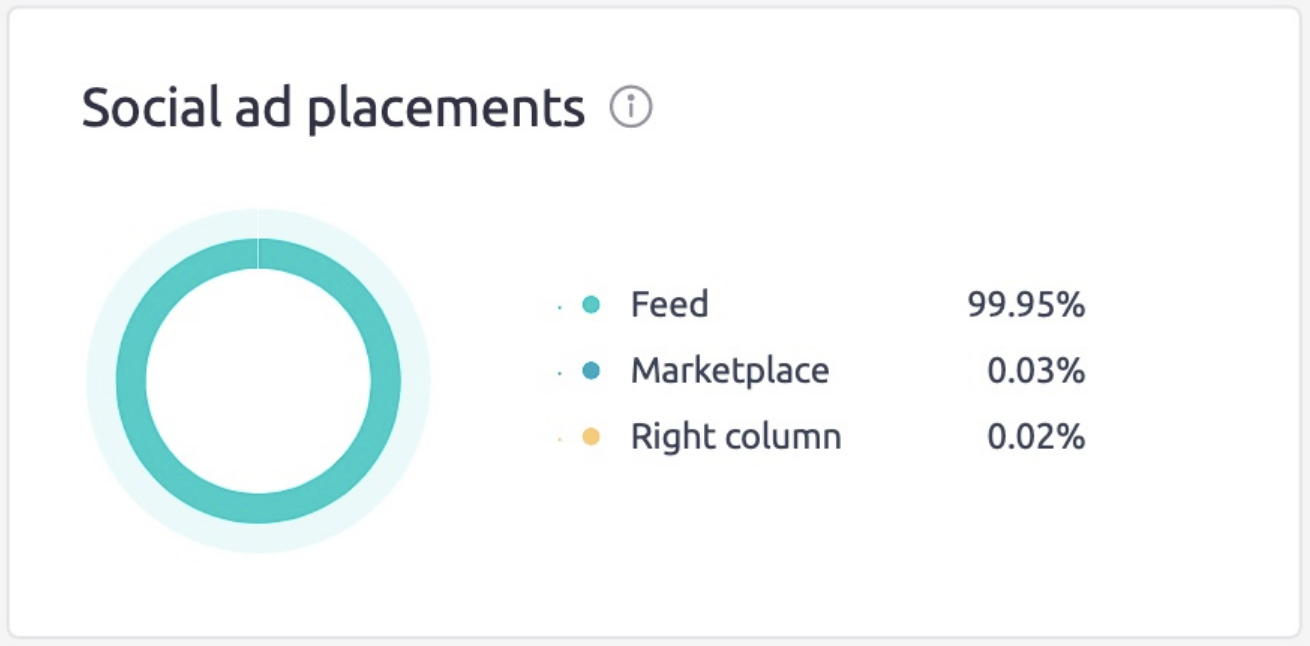Click the thin divider at the donut's top
Screen dimensions: 1310x646
click(x=258, y=253)
